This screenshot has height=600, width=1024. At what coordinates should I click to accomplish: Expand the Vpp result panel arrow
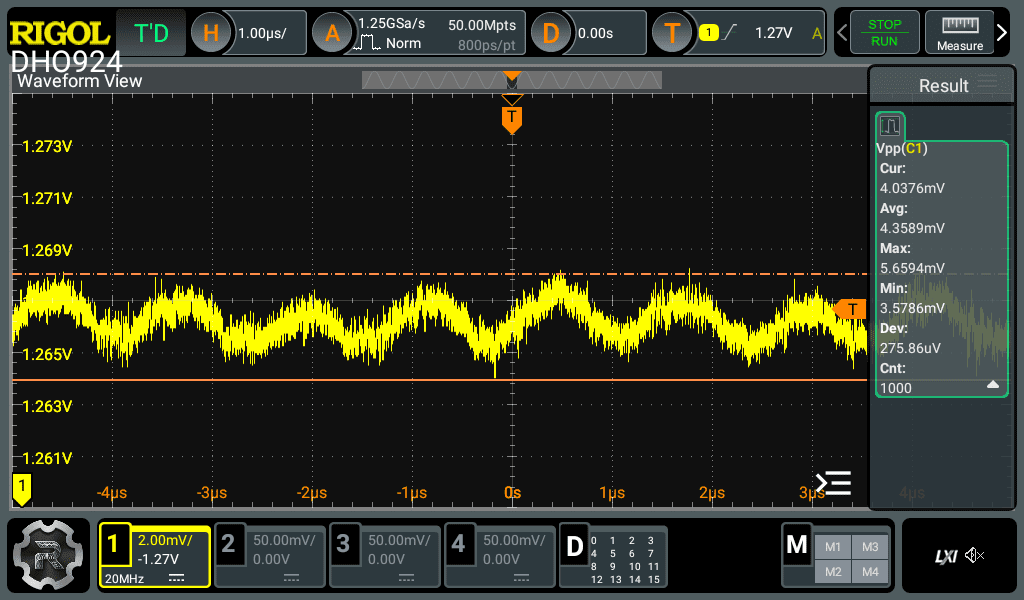993,385
